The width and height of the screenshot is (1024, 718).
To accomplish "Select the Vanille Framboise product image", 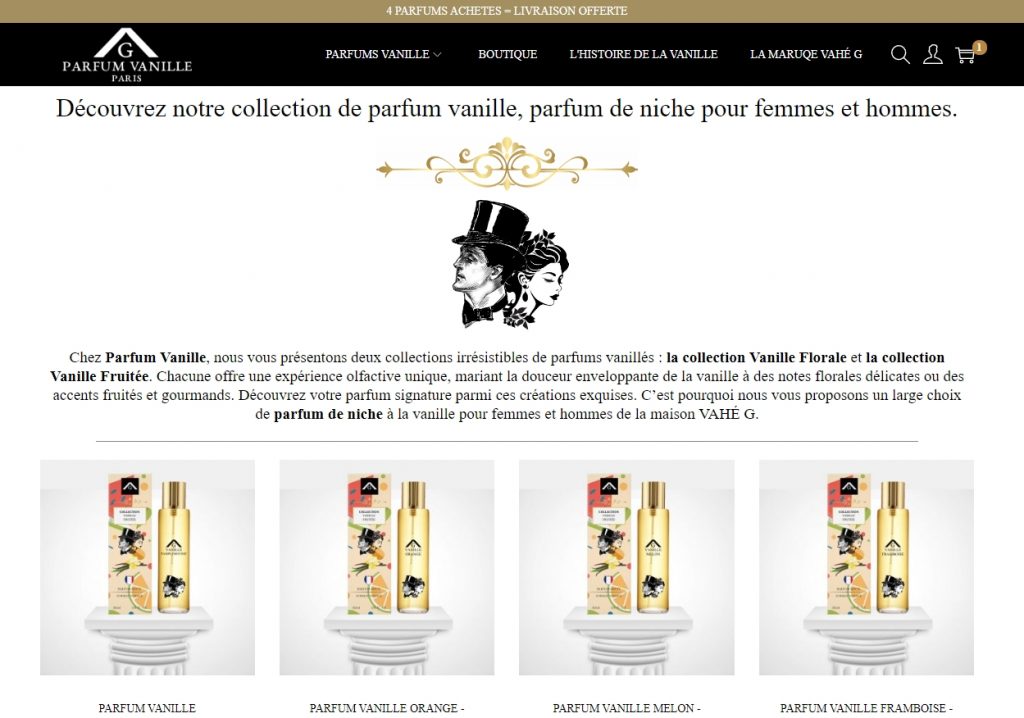I will [x=866, y=568].
